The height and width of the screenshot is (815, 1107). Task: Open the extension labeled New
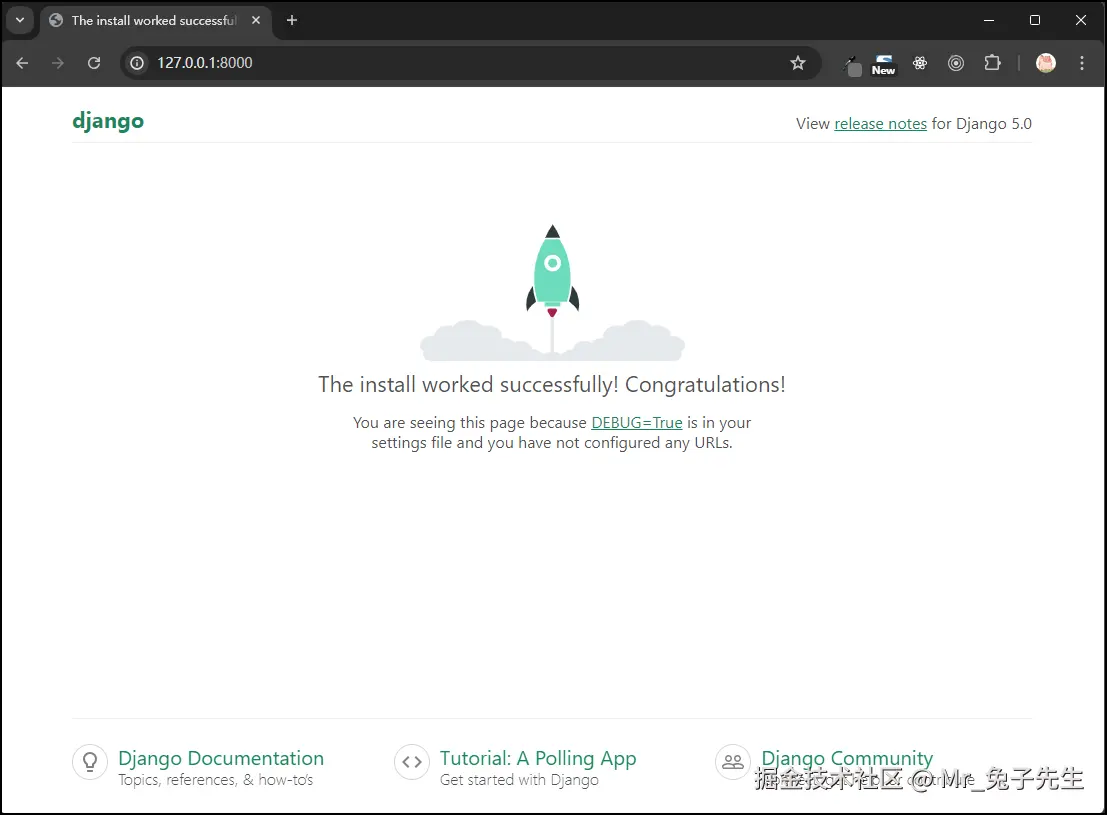tap(883, 64)
